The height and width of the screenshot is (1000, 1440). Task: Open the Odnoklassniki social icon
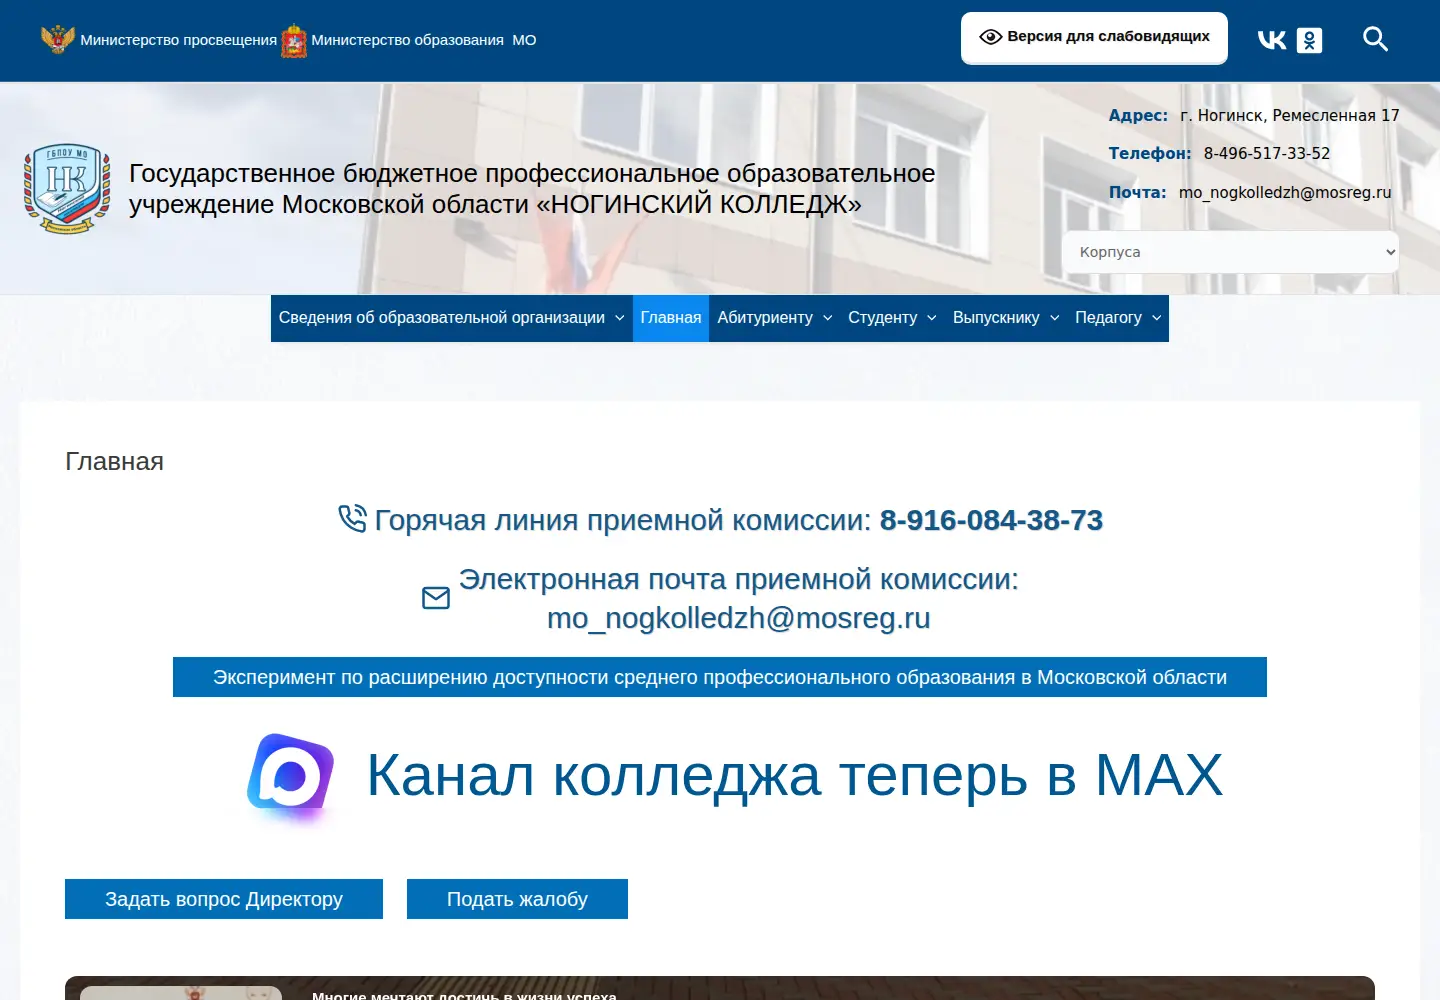coord(1309,40)
